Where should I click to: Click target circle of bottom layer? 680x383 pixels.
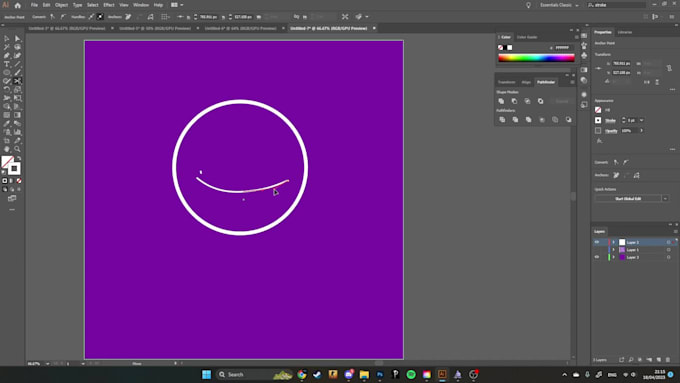669,257
